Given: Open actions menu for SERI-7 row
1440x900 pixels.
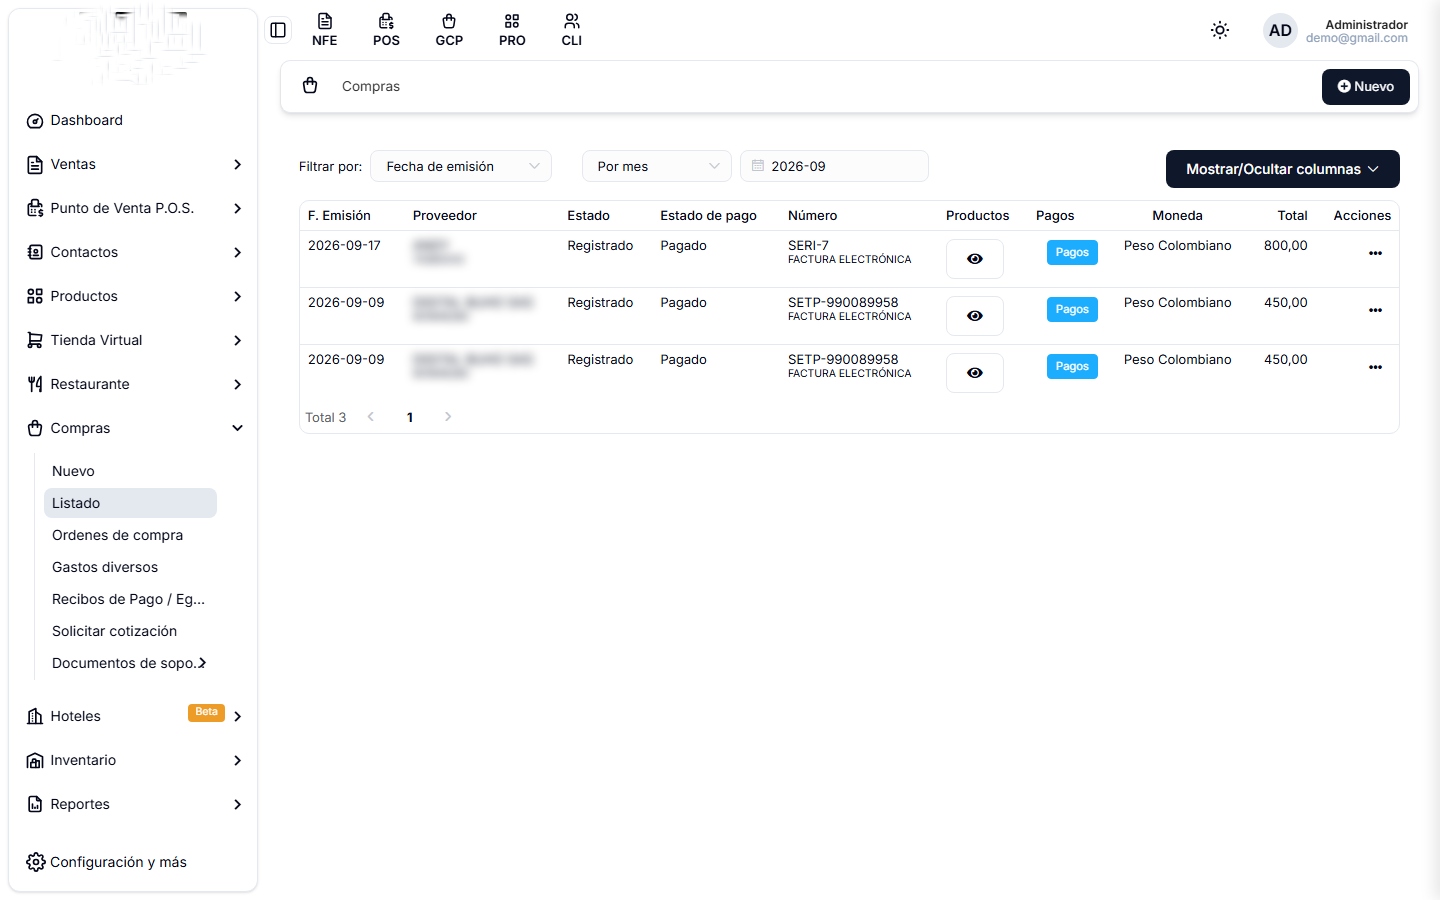Looking at the screenshot, I should point(1375,253).
